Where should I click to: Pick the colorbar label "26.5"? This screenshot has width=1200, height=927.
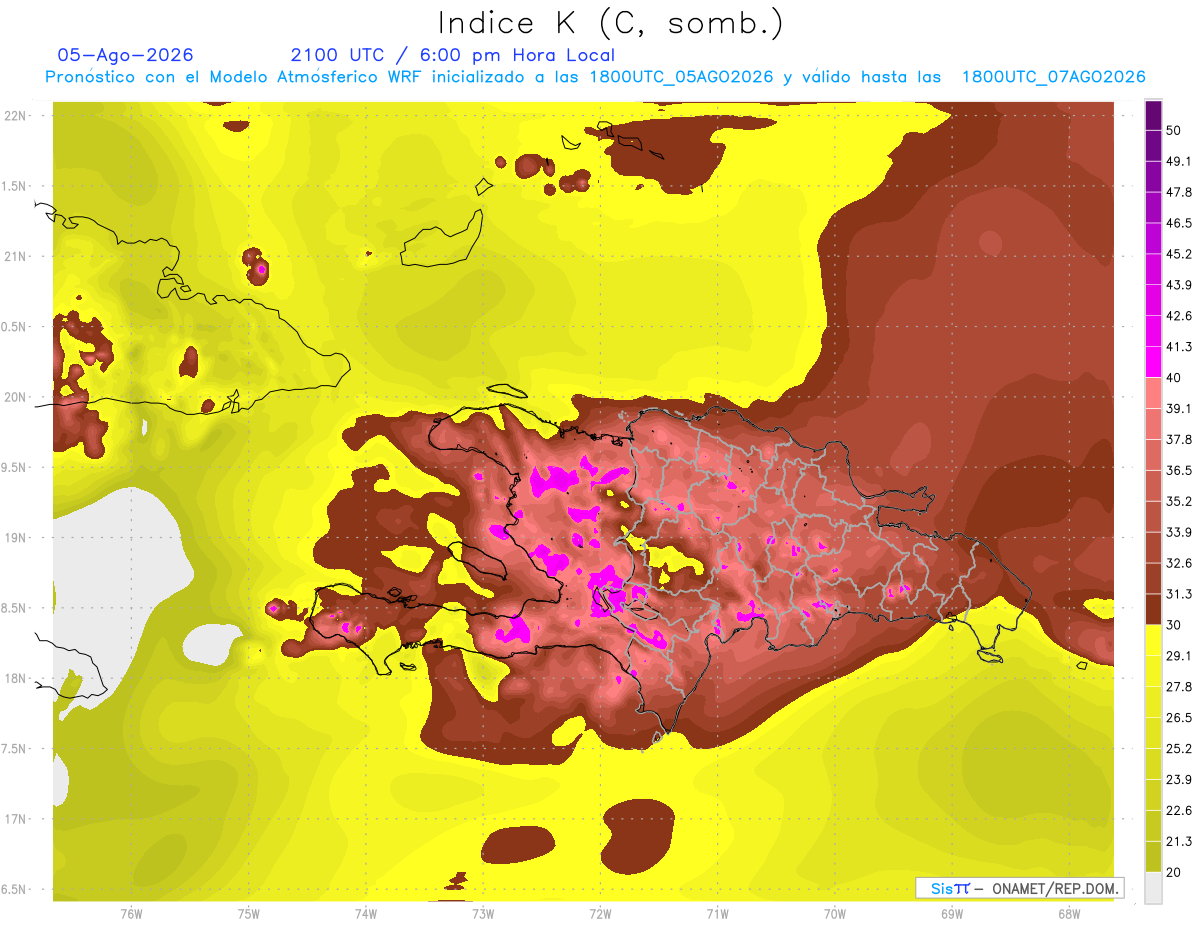pos(1179,718)
